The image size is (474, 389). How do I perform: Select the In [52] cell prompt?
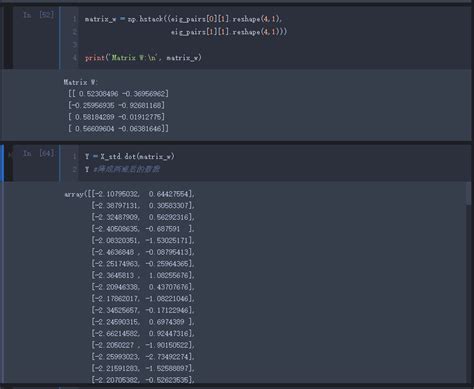click(38, 15)
